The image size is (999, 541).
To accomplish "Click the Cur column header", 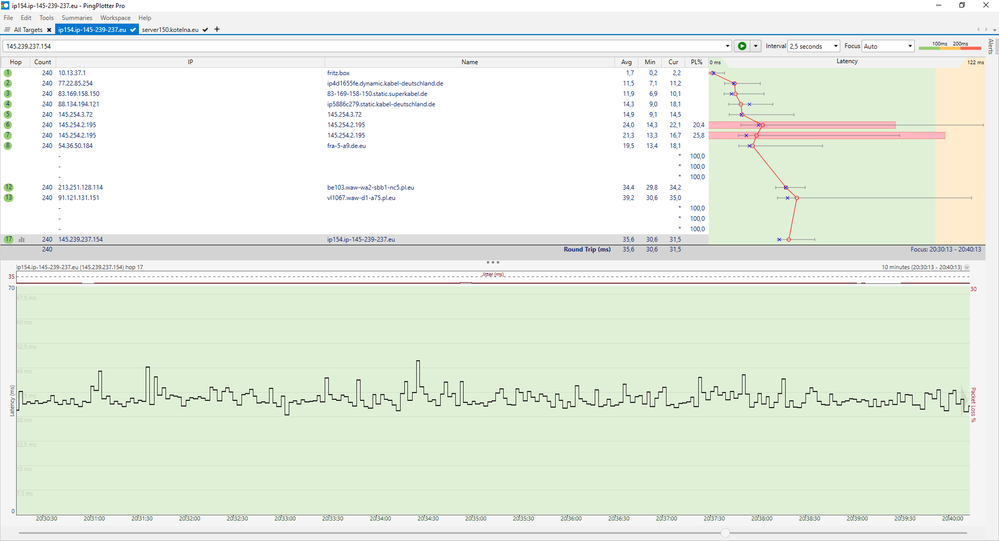I will 673,62.
